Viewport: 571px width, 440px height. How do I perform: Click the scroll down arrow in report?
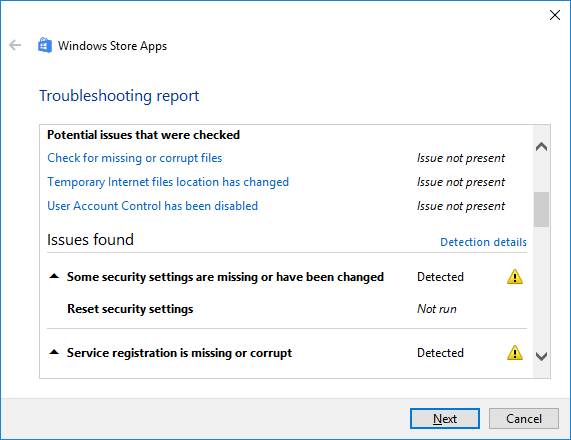542,356
